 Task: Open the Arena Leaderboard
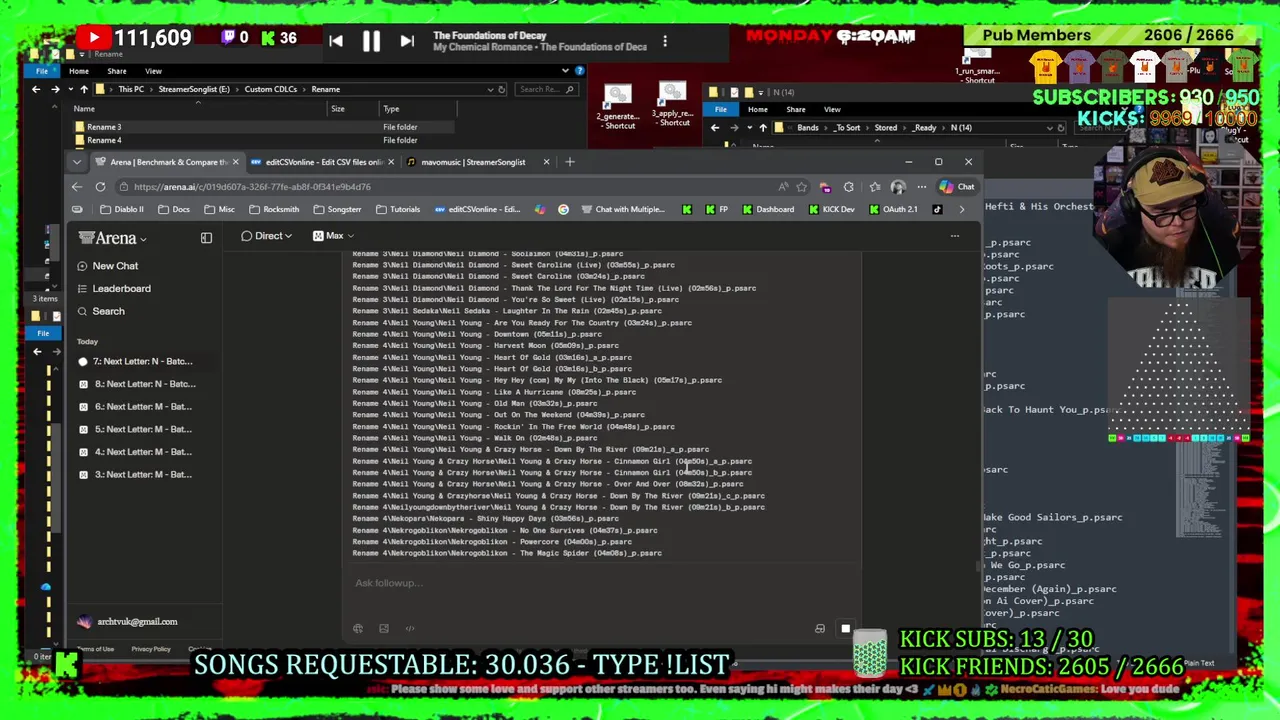tap(113, 289)
